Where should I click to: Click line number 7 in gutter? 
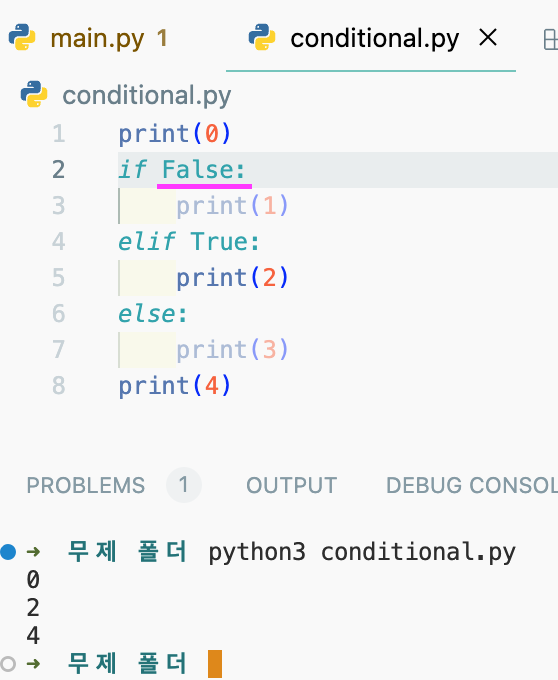(x=59, y=350)
